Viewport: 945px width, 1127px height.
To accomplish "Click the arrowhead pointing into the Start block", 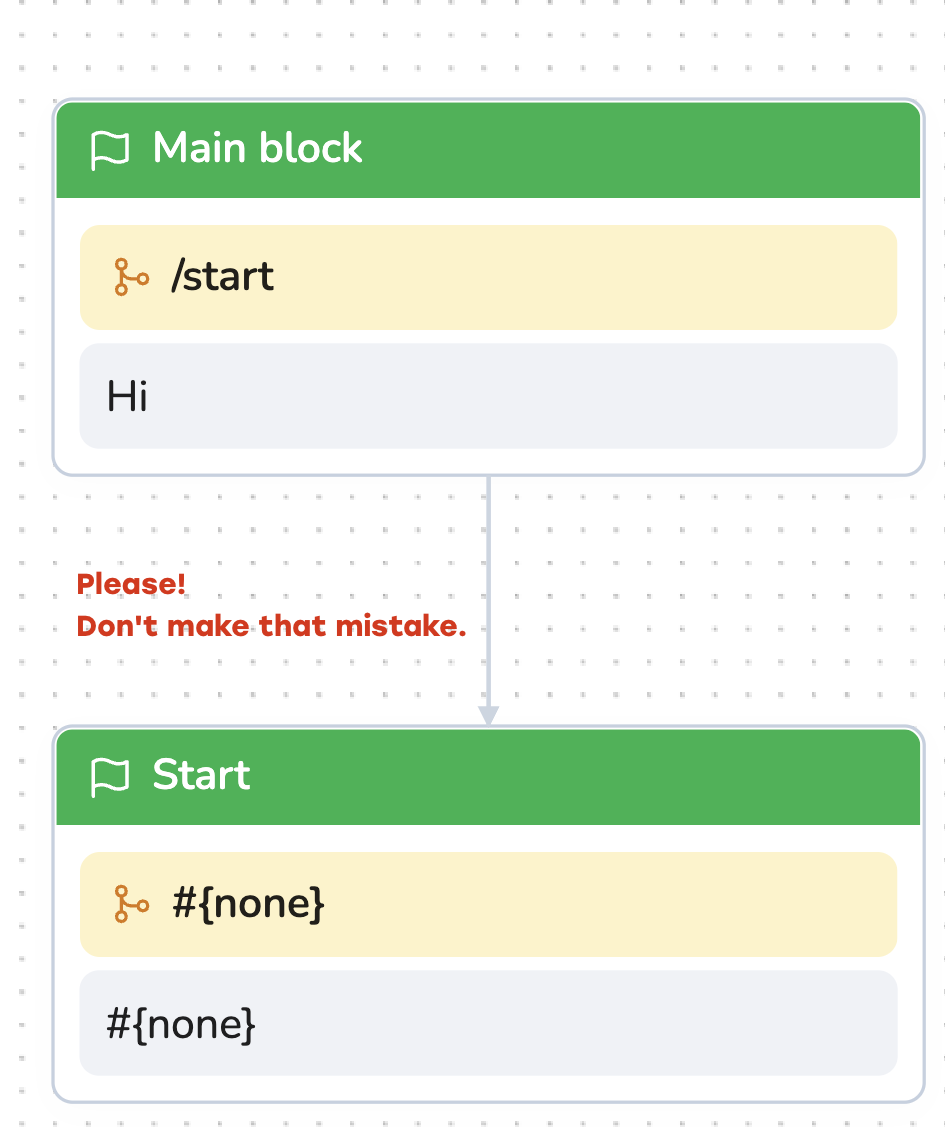I will tap(488, 716).
